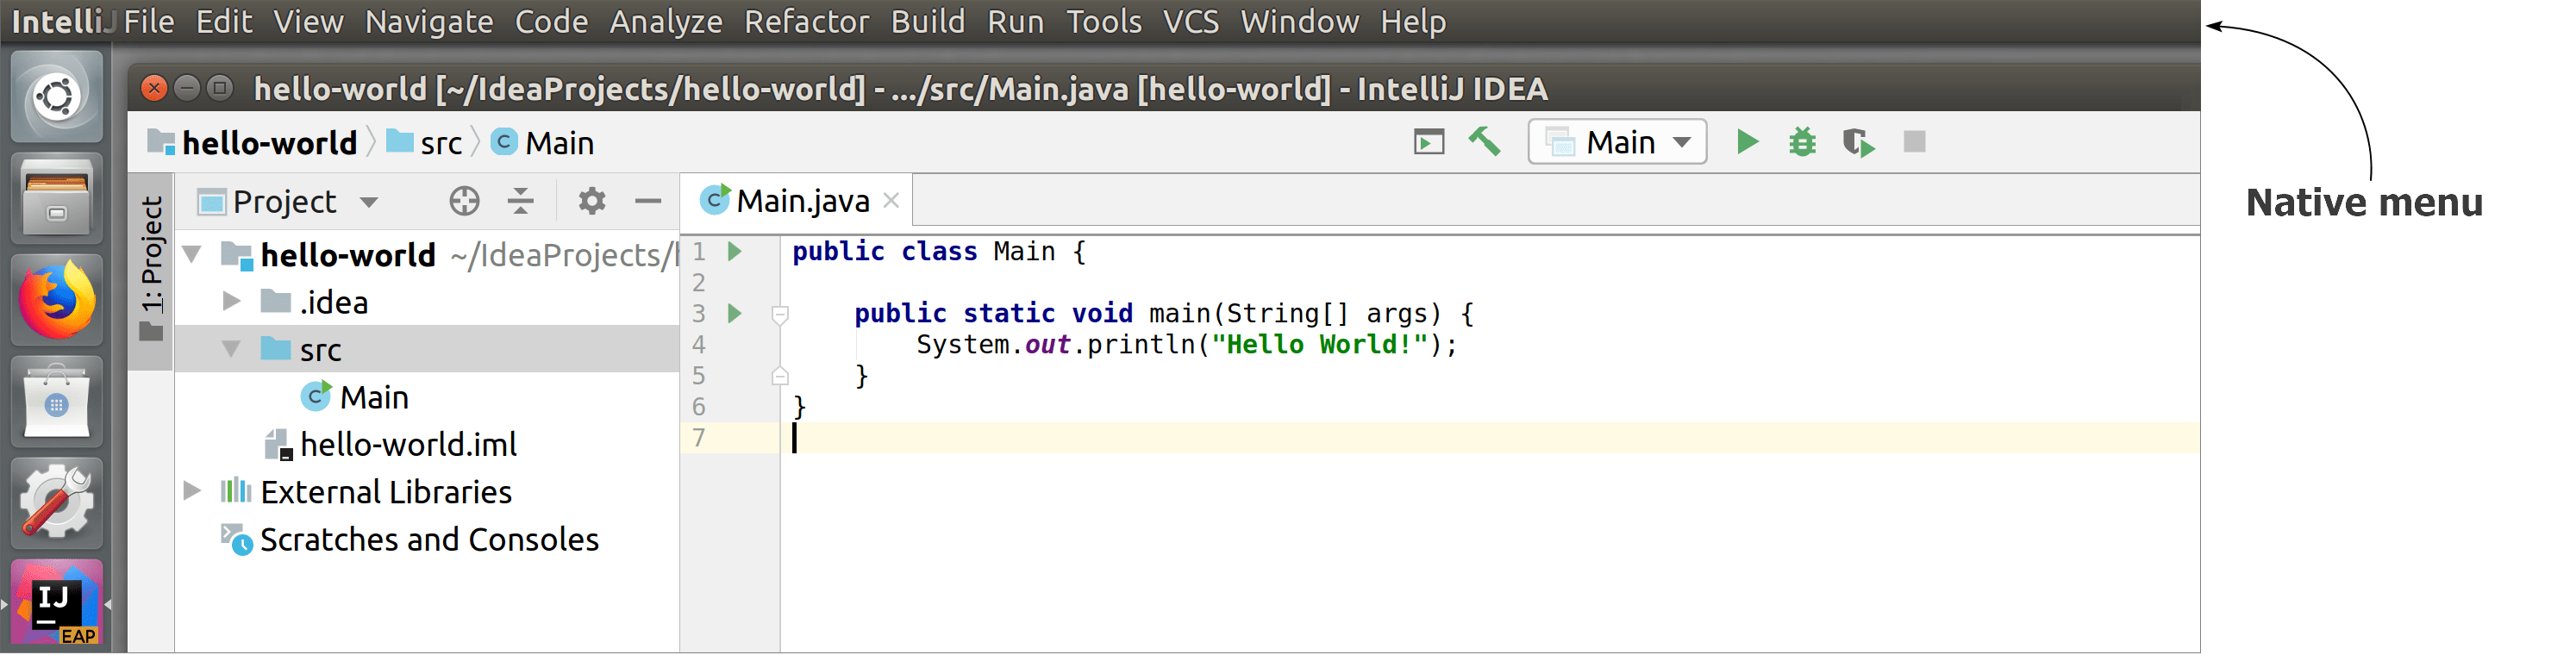Click line number 2 in the gutter

(x=699, y=283)
